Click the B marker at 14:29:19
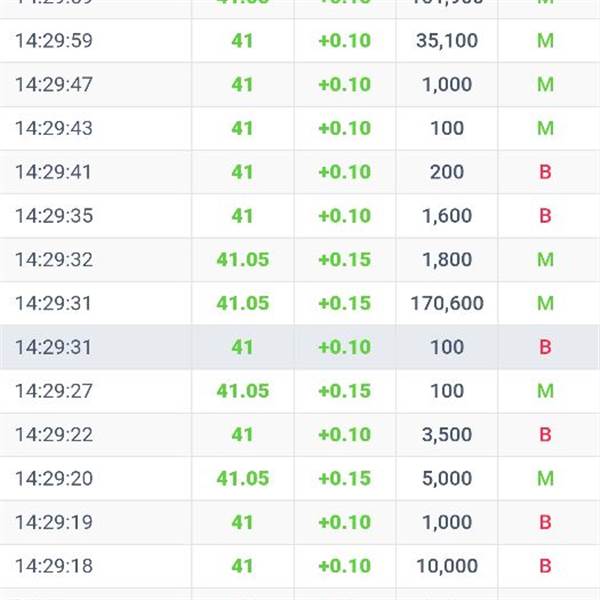600x600 pixels. 545,522
